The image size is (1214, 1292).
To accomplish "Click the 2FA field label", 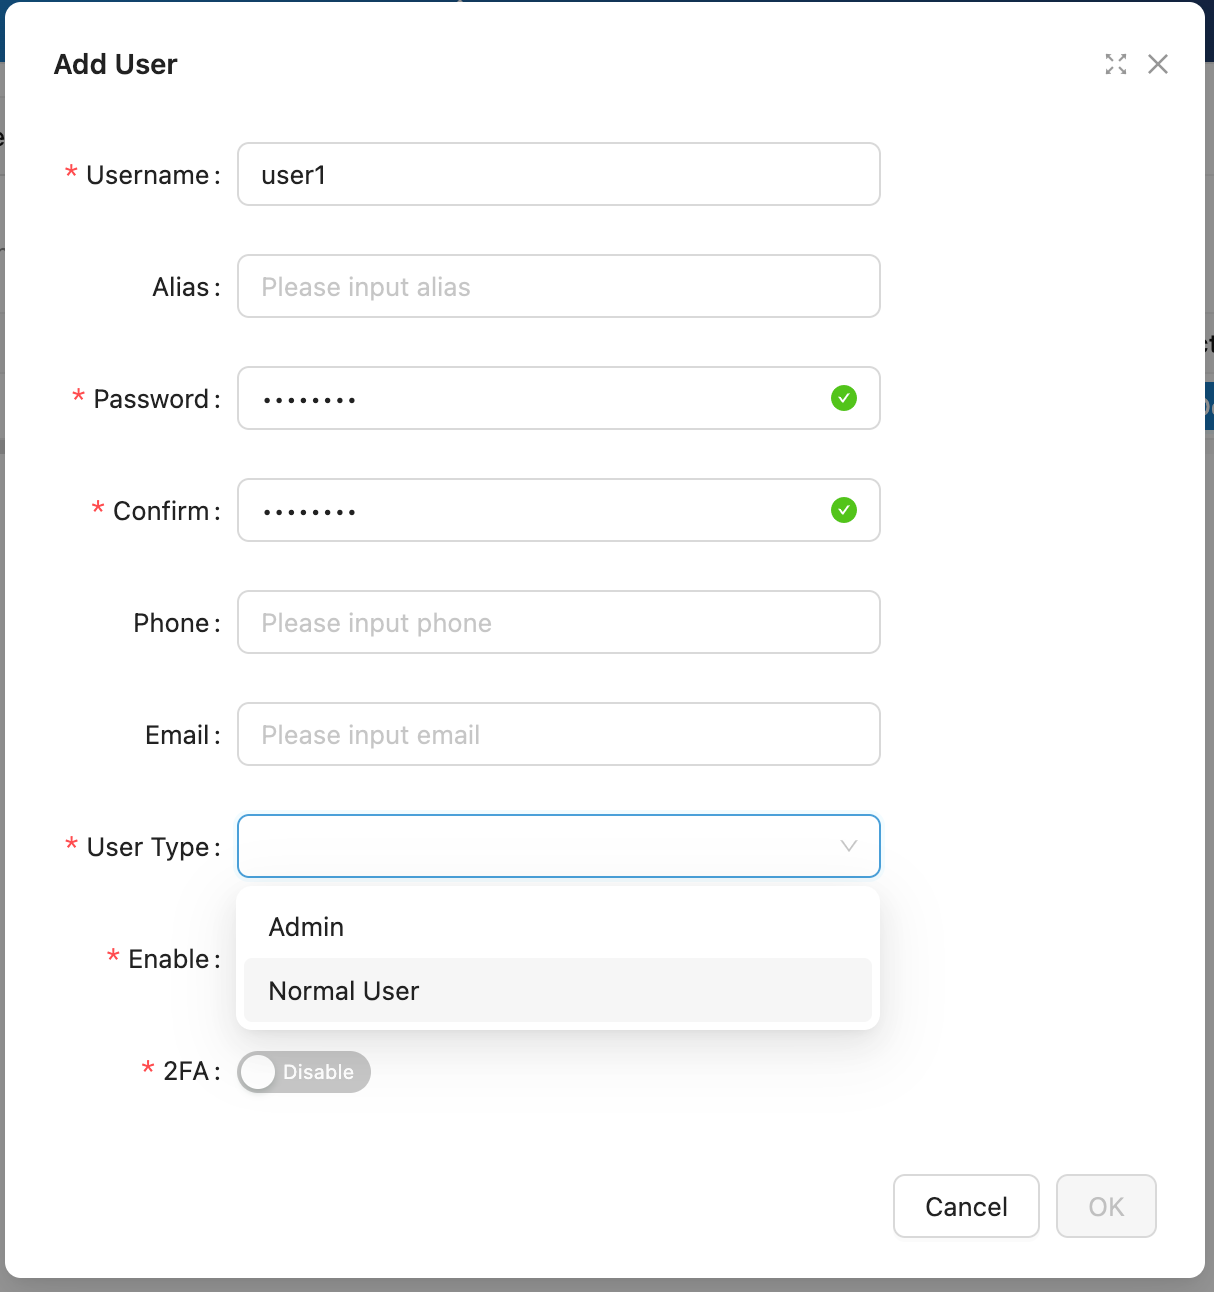I will click(x=186, y=1071).
